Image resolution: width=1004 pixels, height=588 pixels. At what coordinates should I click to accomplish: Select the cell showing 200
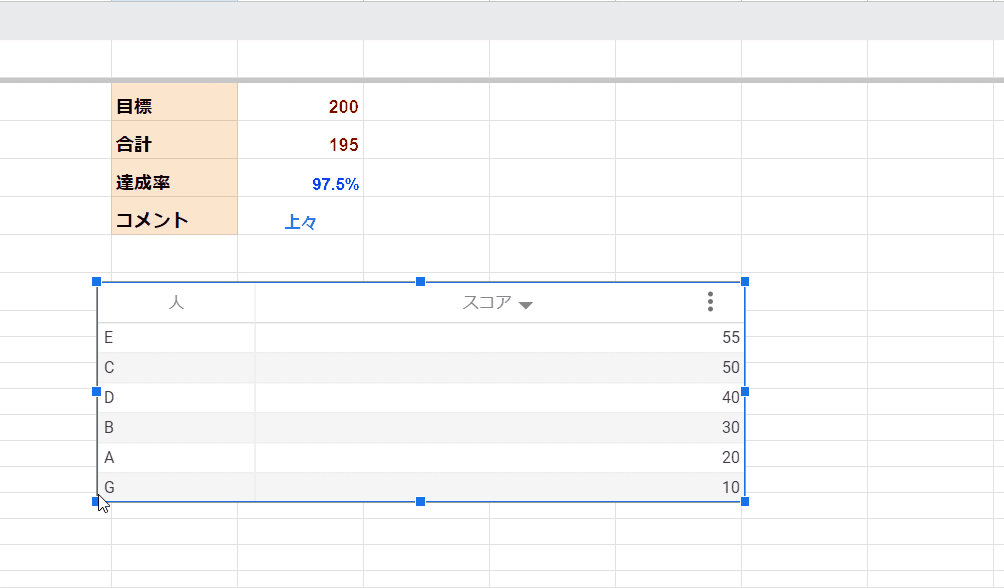click(300, 102)
